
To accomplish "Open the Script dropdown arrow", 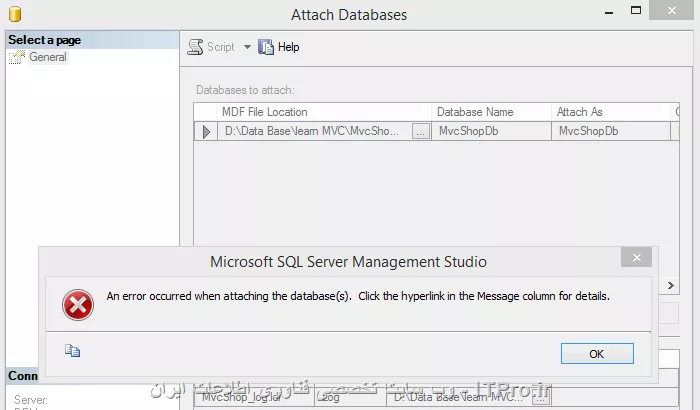I will 247,47.
